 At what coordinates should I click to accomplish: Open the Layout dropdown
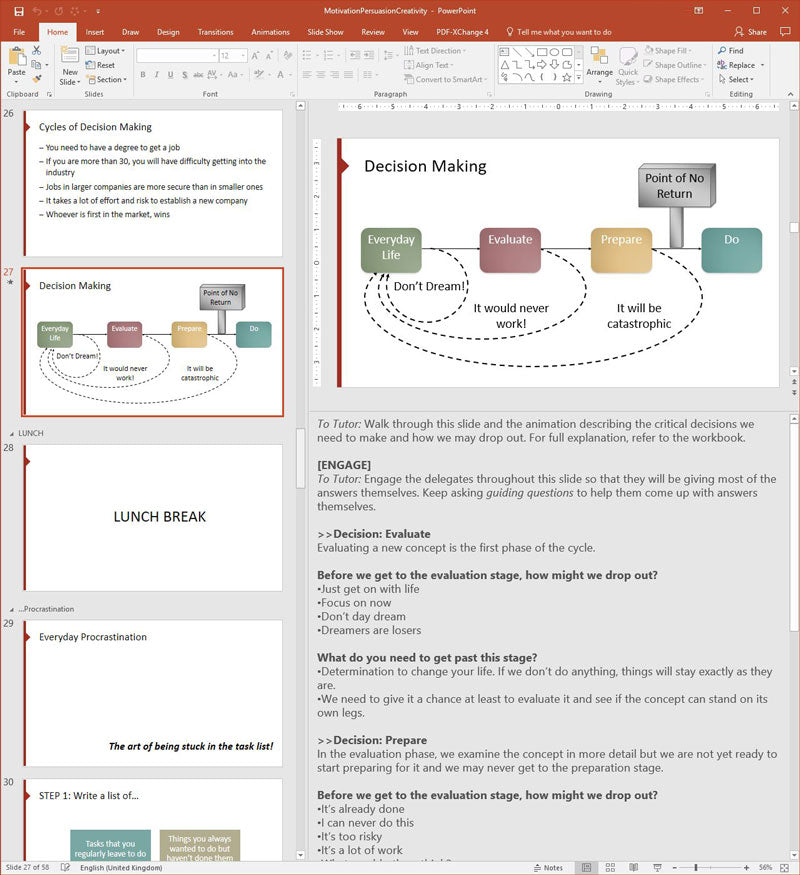pos(105,51)
